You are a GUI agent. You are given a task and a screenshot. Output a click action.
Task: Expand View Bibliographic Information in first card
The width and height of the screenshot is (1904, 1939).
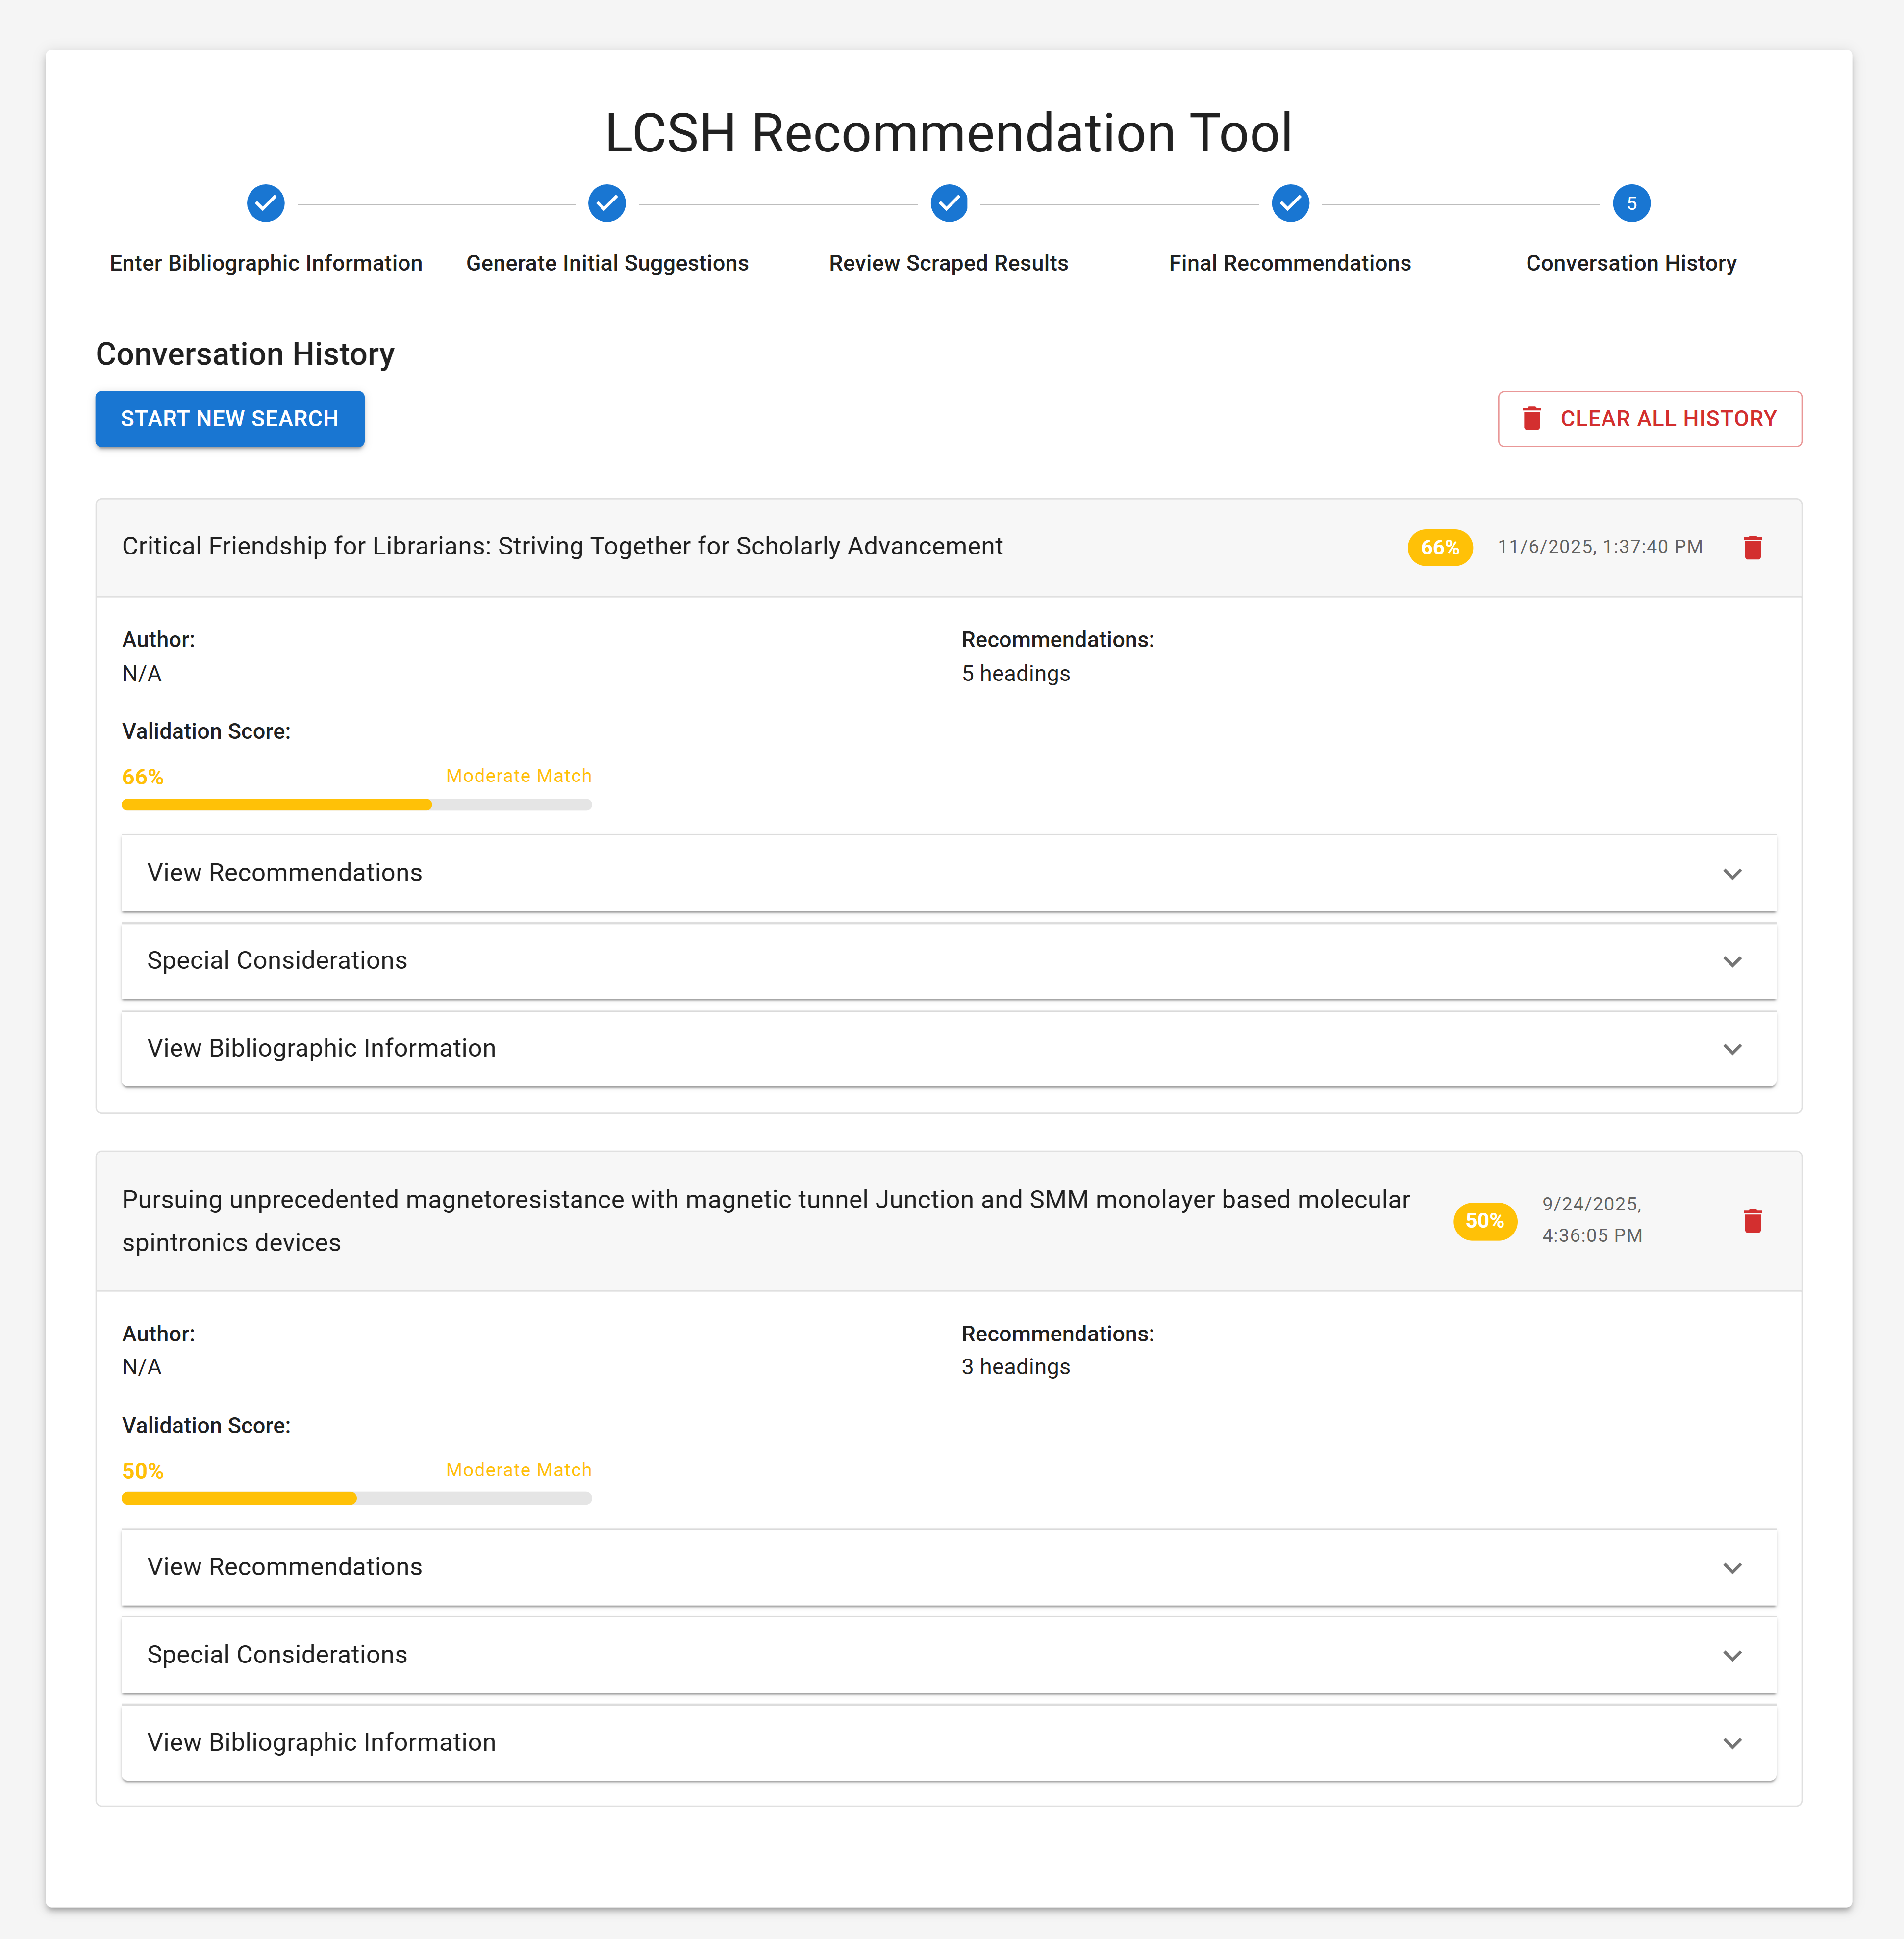click(x=948, y=1048)
